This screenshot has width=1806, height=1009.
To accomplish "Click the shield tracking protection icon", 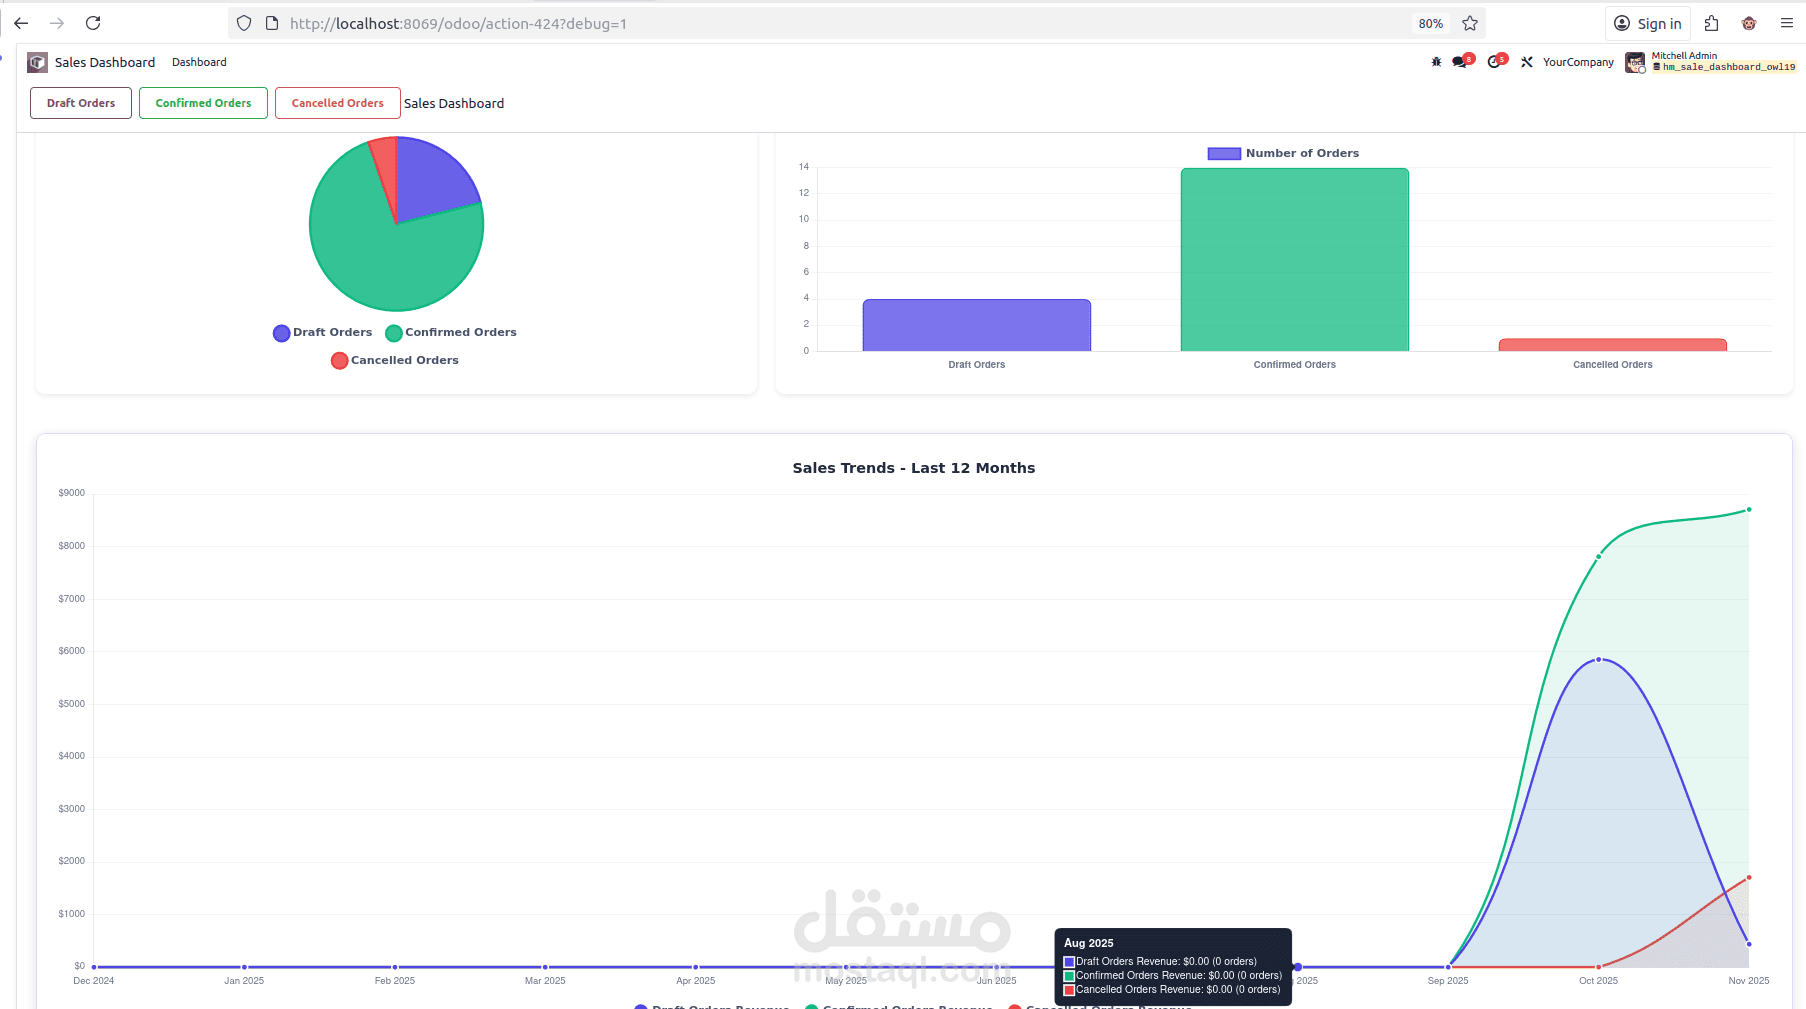I will point(244,23).
